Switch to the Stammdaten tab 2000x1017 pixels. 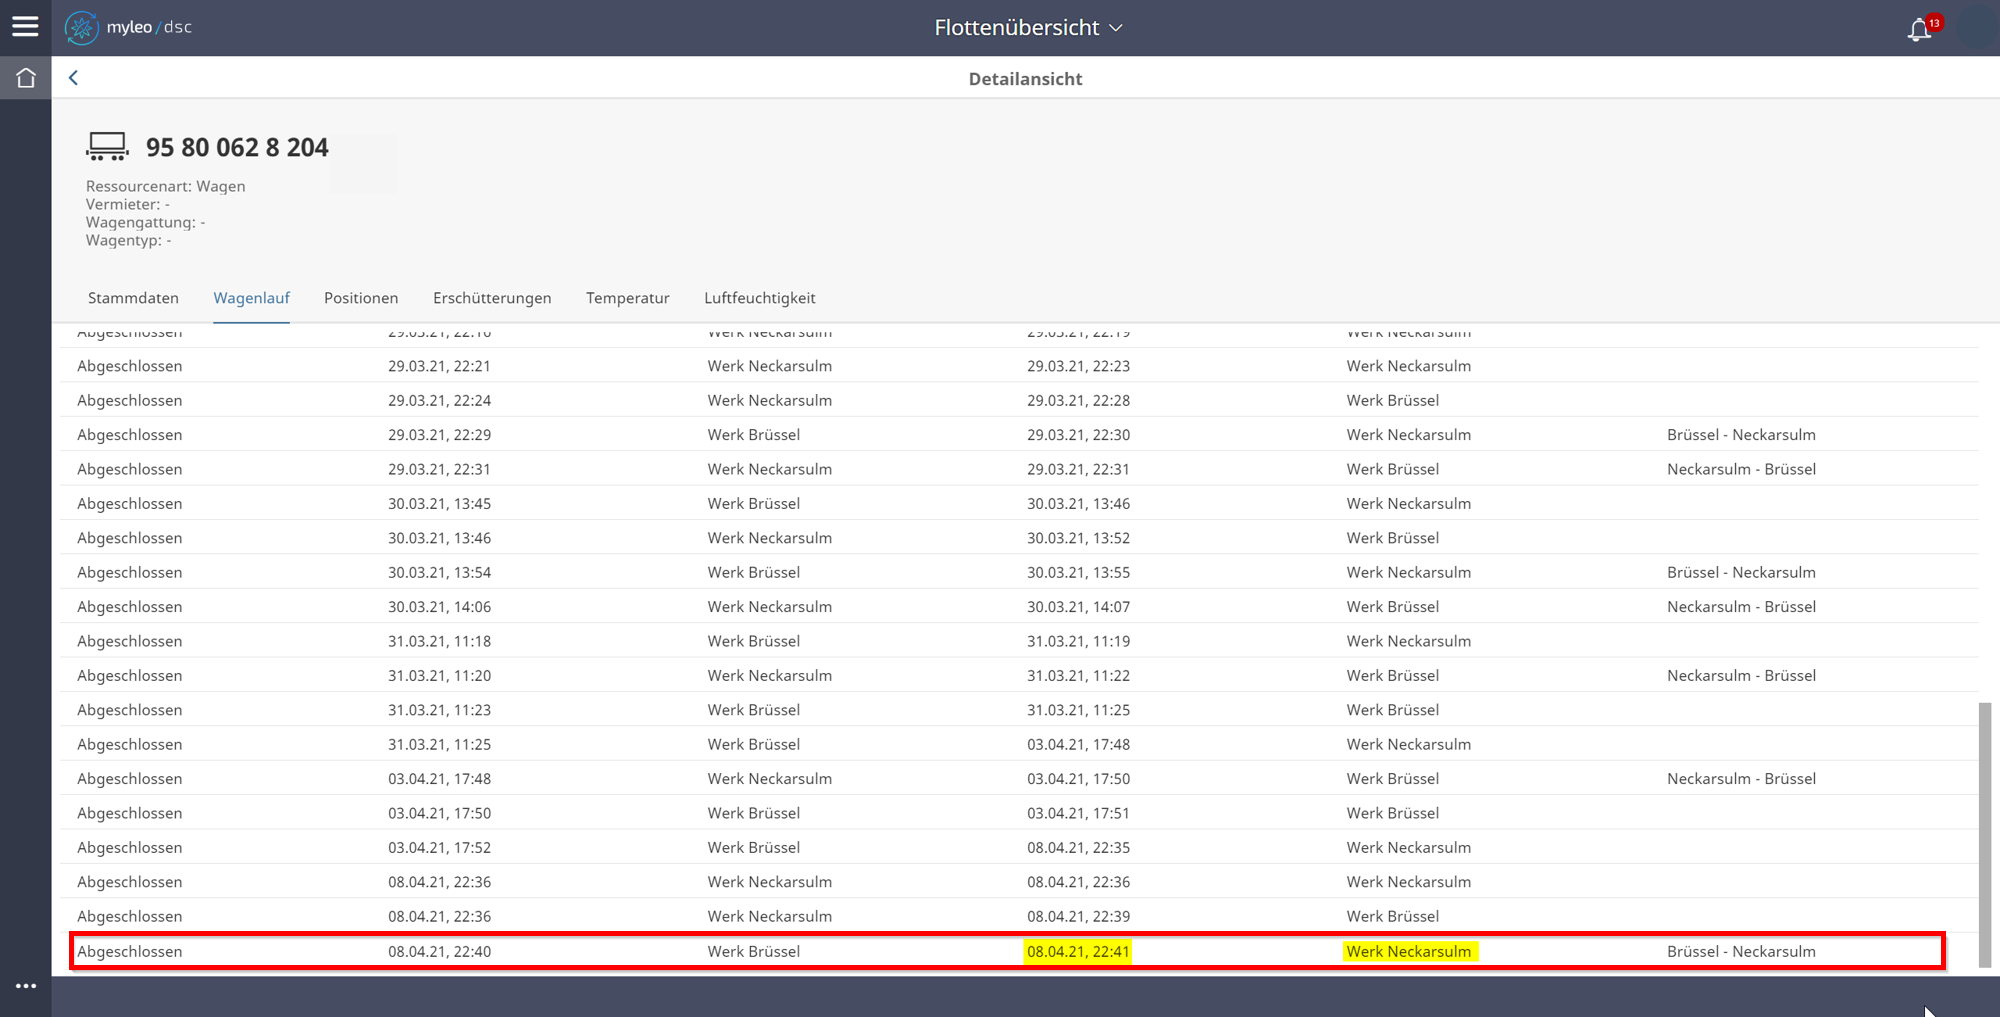pyautogui.click(x=133, y=298)
